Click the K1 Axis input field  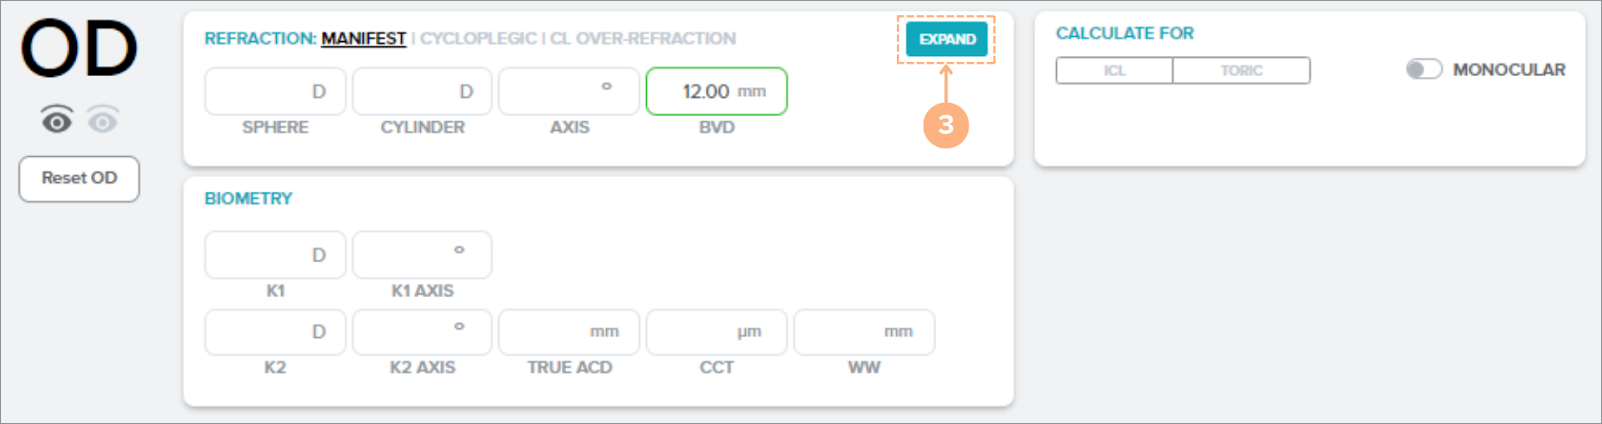pos(422,255)
